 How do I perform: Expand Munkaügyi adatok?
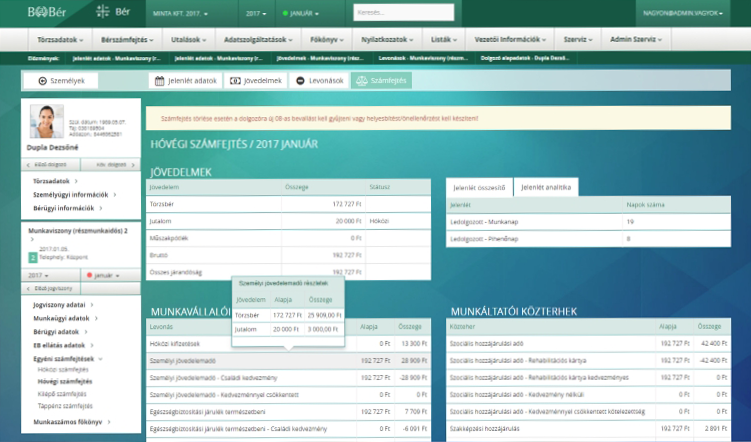(x=65, y=318)
